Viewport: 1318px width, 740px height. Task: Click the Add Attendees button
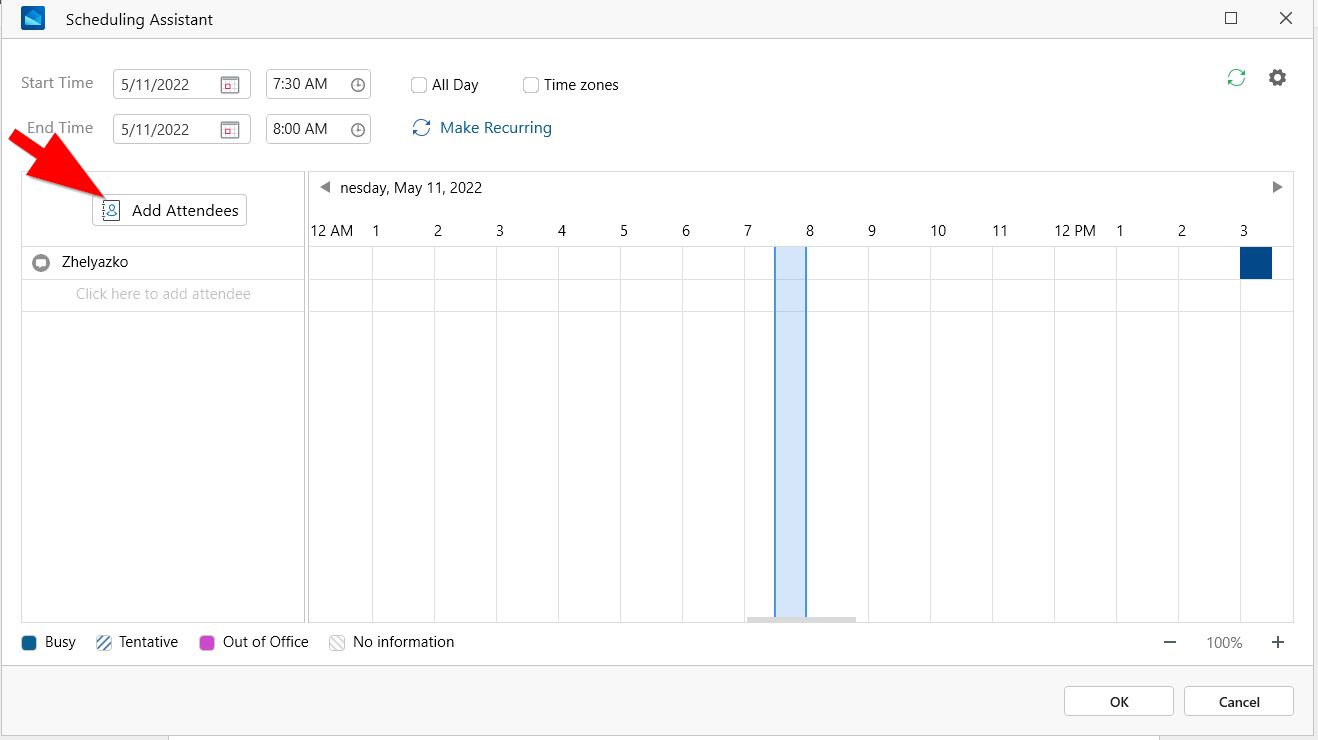tap(169, 210)
